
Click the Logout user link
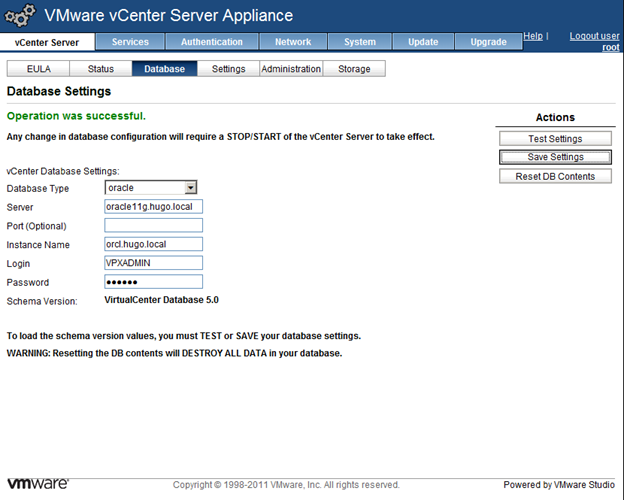click(594, 36)
